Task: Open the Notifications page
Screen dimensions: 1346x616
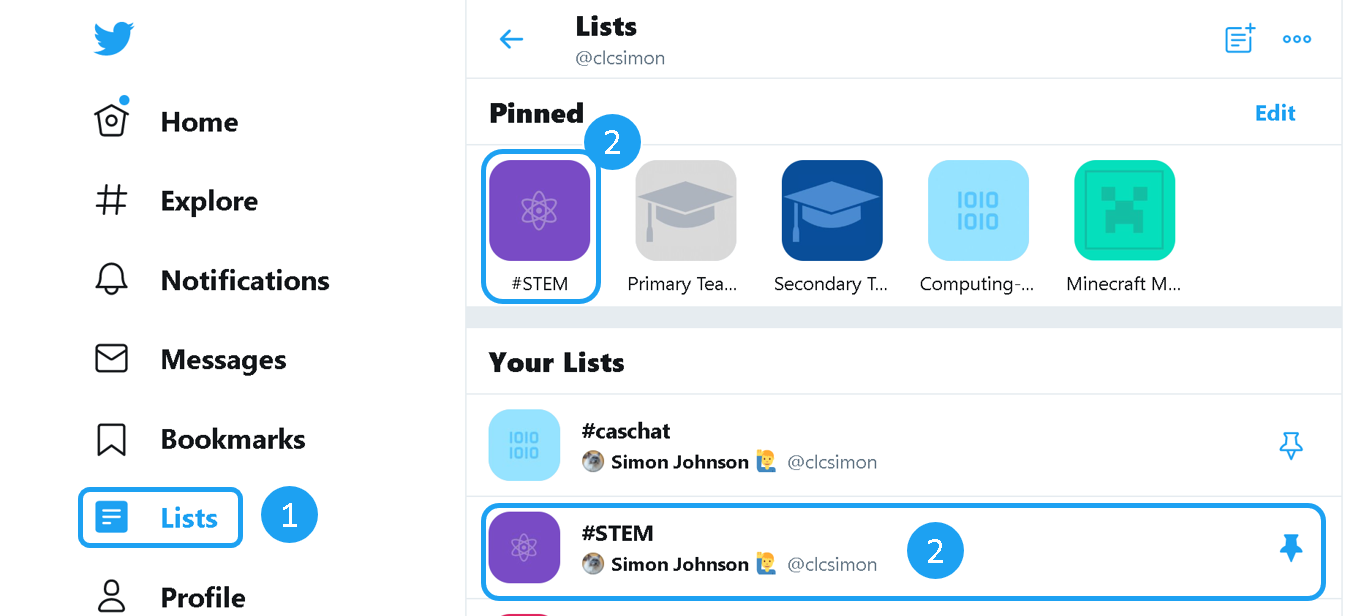Action: coord(245,281)
